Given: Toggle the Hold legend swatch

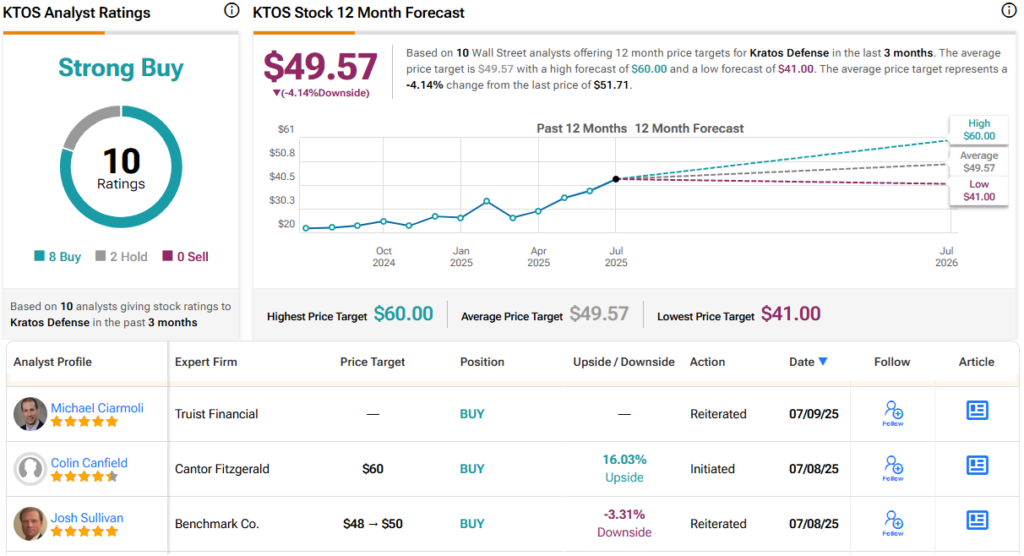Looking at the screenshot, I should 100,257.
